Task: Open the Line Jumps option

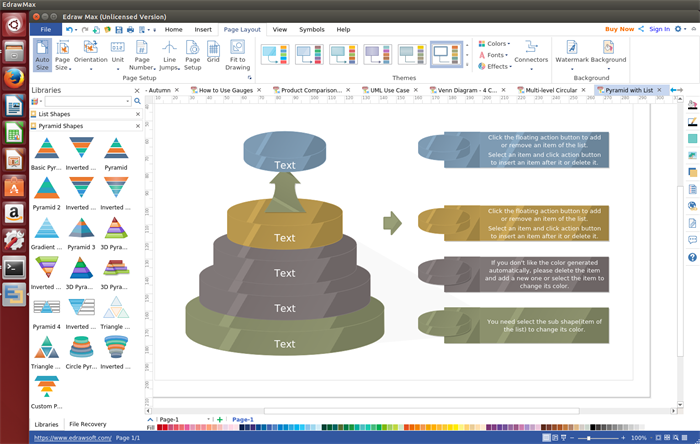Action: [x=169, y=53]
